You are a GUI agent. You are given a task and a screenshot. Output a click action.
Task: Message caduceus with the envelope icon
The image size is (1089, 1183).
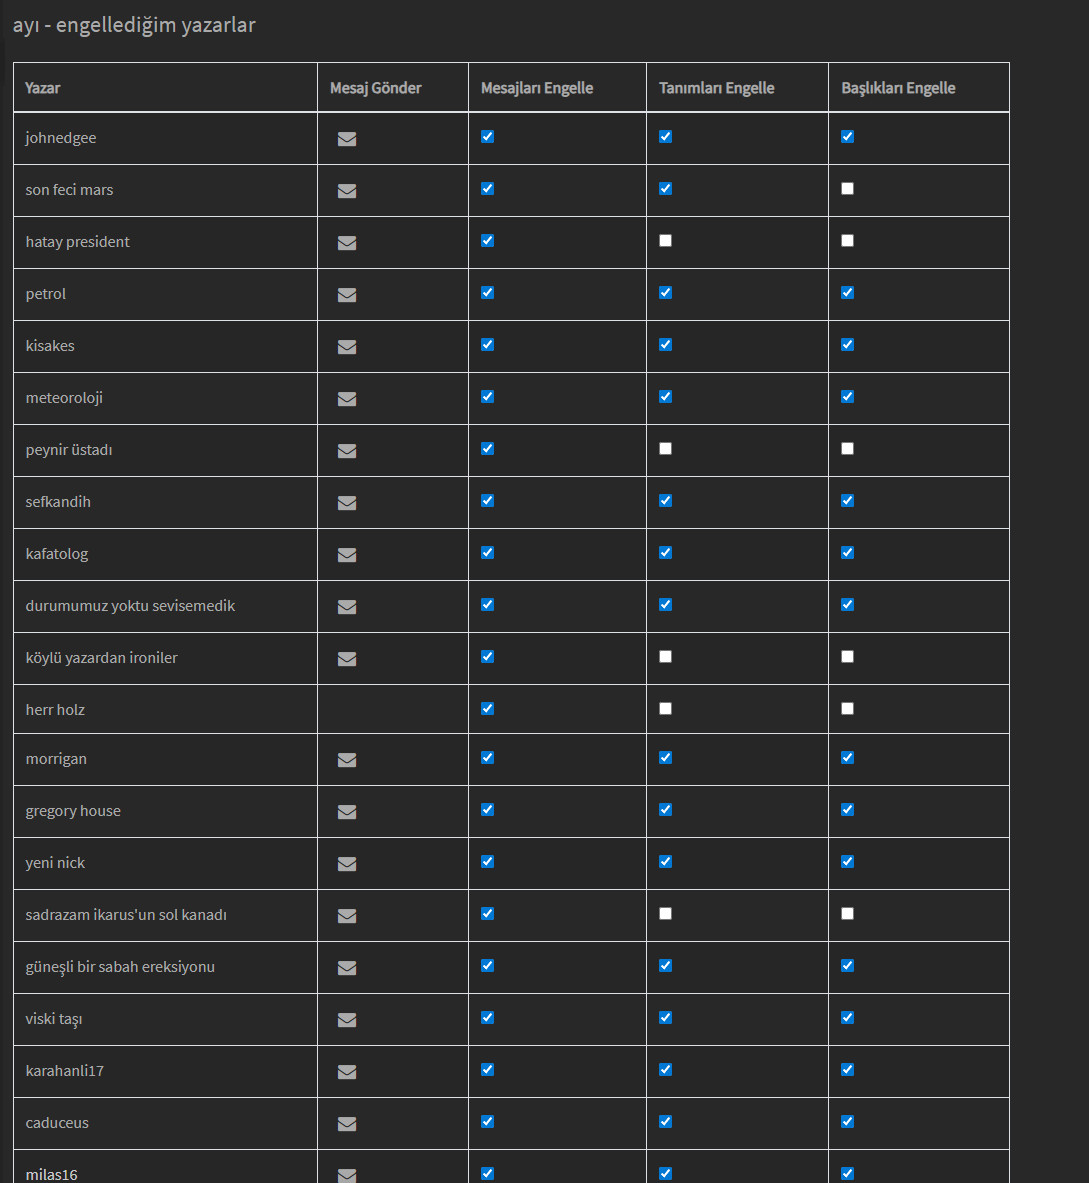click(x=347, y=1124)
